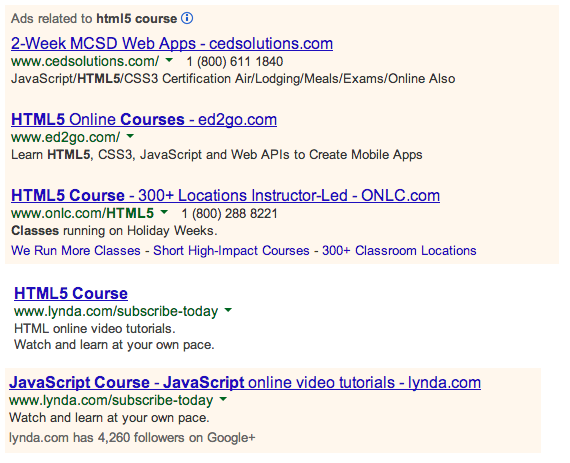This screenshot has width=570, height=463.
Task: Click 'lynda.com has 4,260 followers on Google+' text
Action: tap(132, 438)
